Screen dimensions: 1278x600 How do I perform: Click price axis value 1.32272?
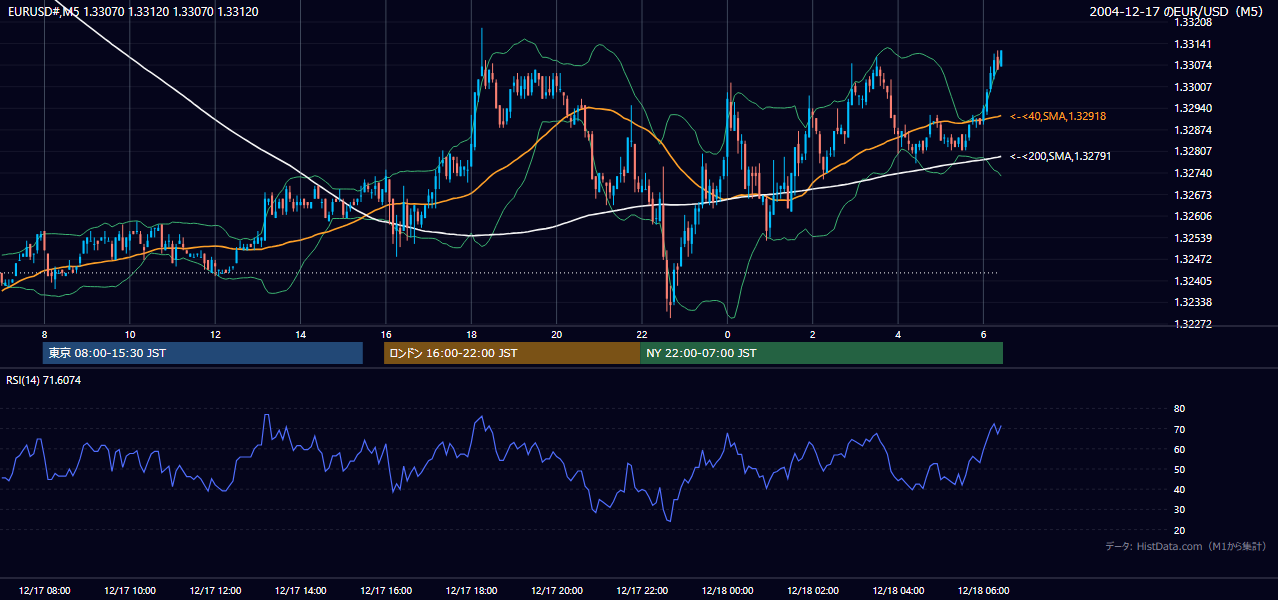pyautogui.click(x=1192, y=324)
